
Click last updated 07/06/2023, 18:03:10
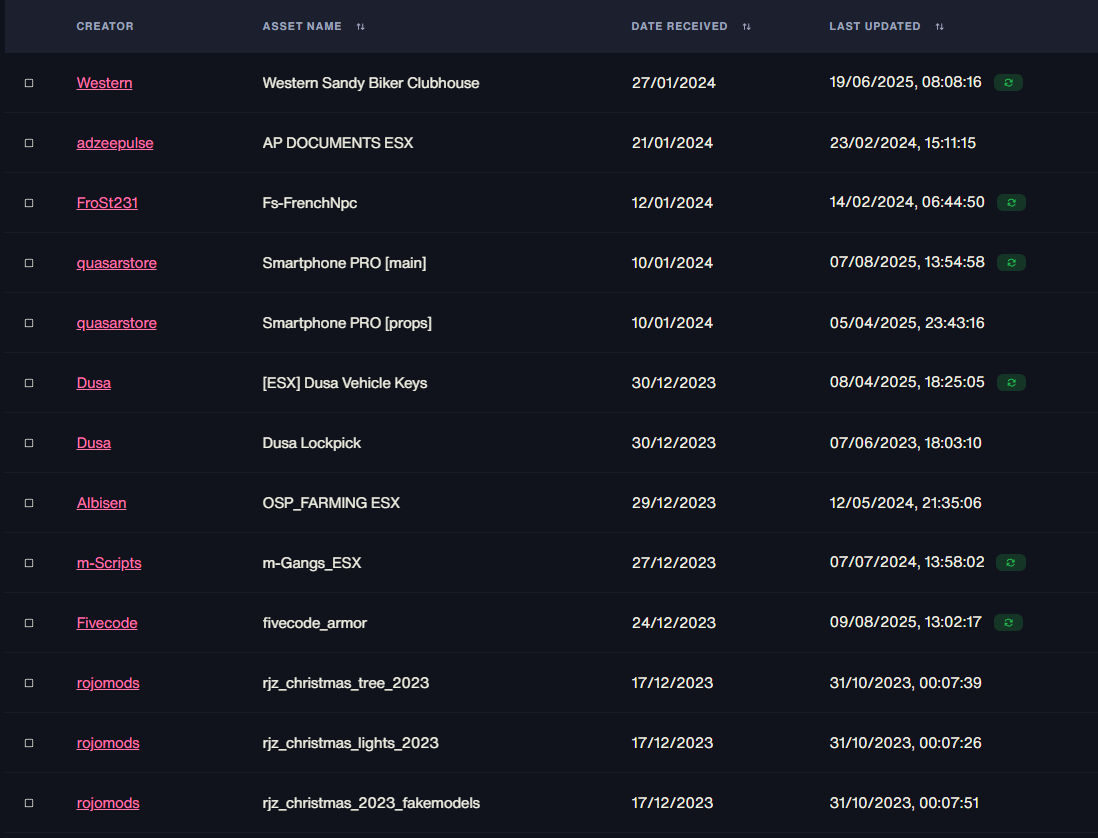[x=905, y=443]
